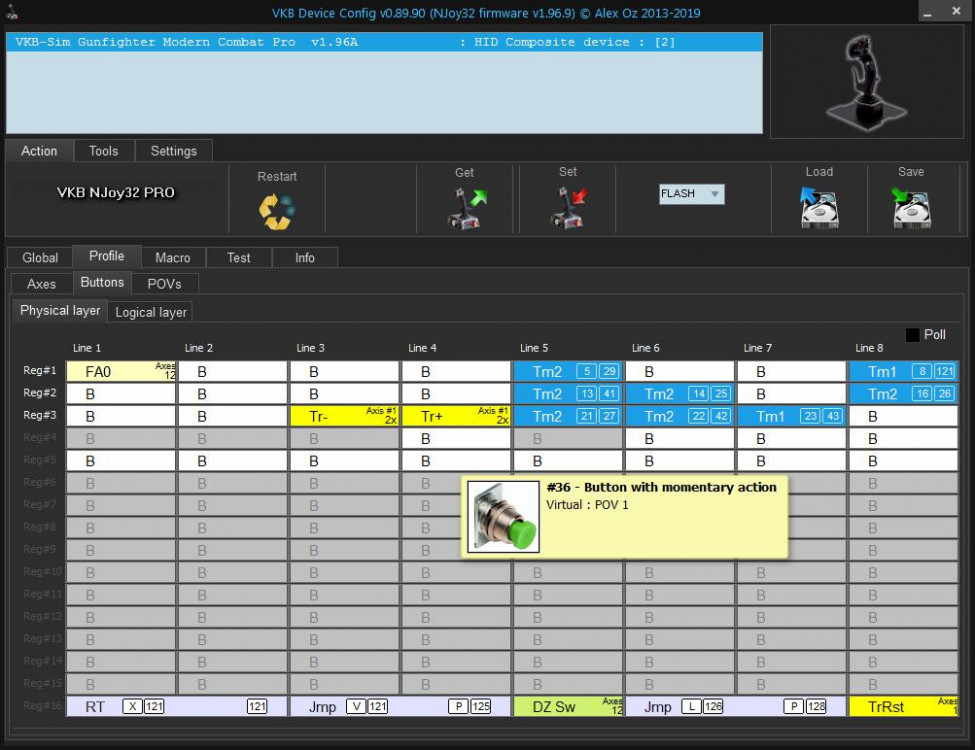
Task: Click the Save disk icon
Action: click(x=911, y=208)
